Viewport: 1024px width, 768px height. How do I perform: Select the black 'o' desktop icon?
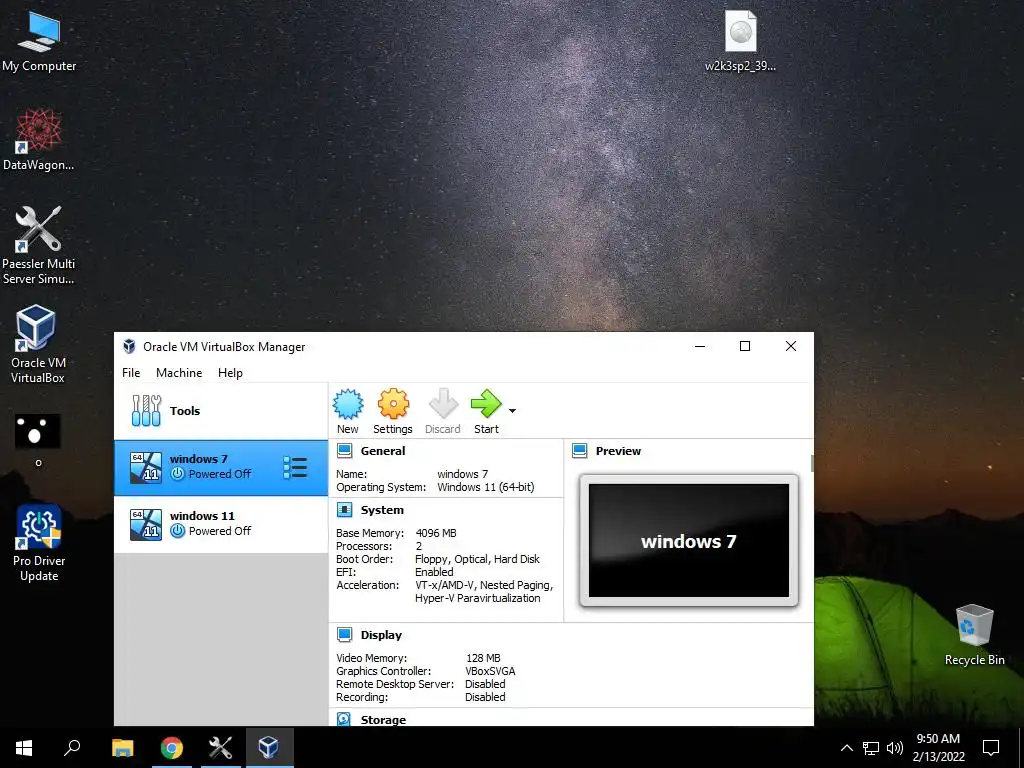pos(38,441)
